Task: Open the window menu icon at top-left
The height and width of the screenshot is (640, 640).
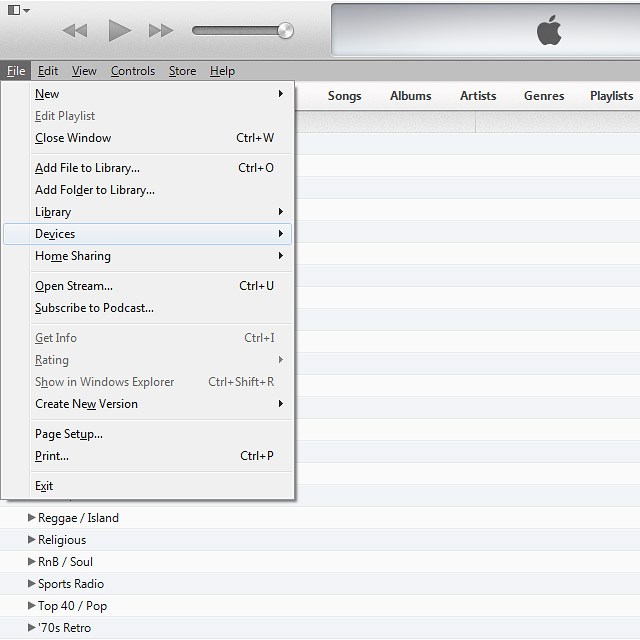Action: coord(17,10)
